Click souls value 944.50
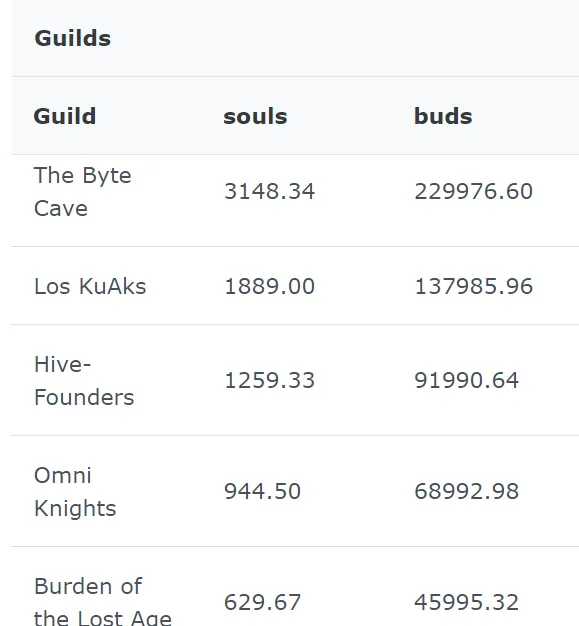This screenshot has width=579, height=626. coord(262,491)
